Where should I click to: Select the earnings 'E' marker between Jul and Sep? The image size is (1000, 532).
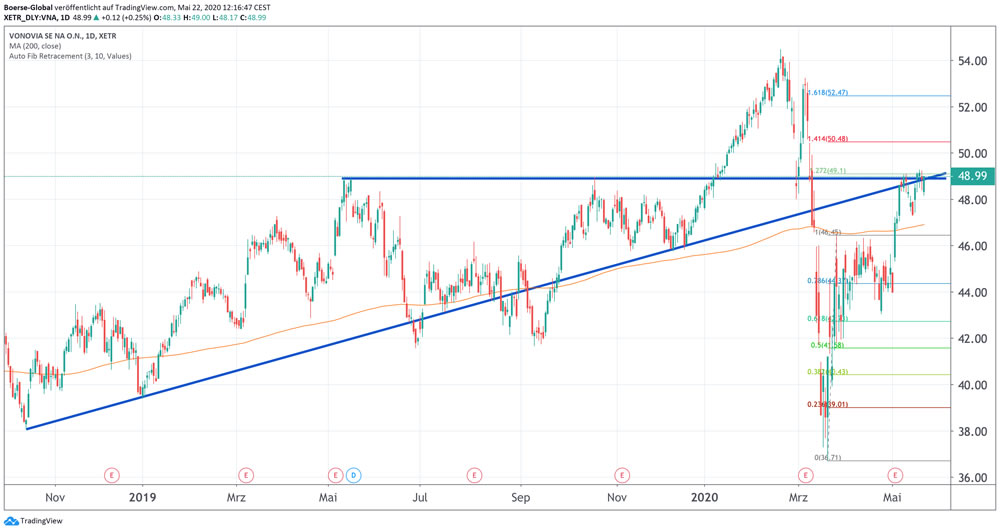tap(474, 475)
